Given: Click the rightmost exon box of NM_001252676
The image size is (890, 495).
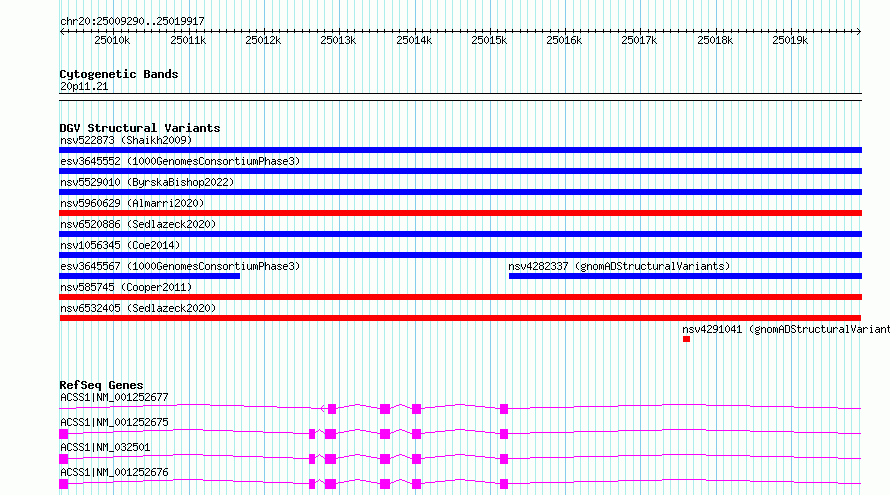Looking at the screenshot, I should (x=503, y=484).
